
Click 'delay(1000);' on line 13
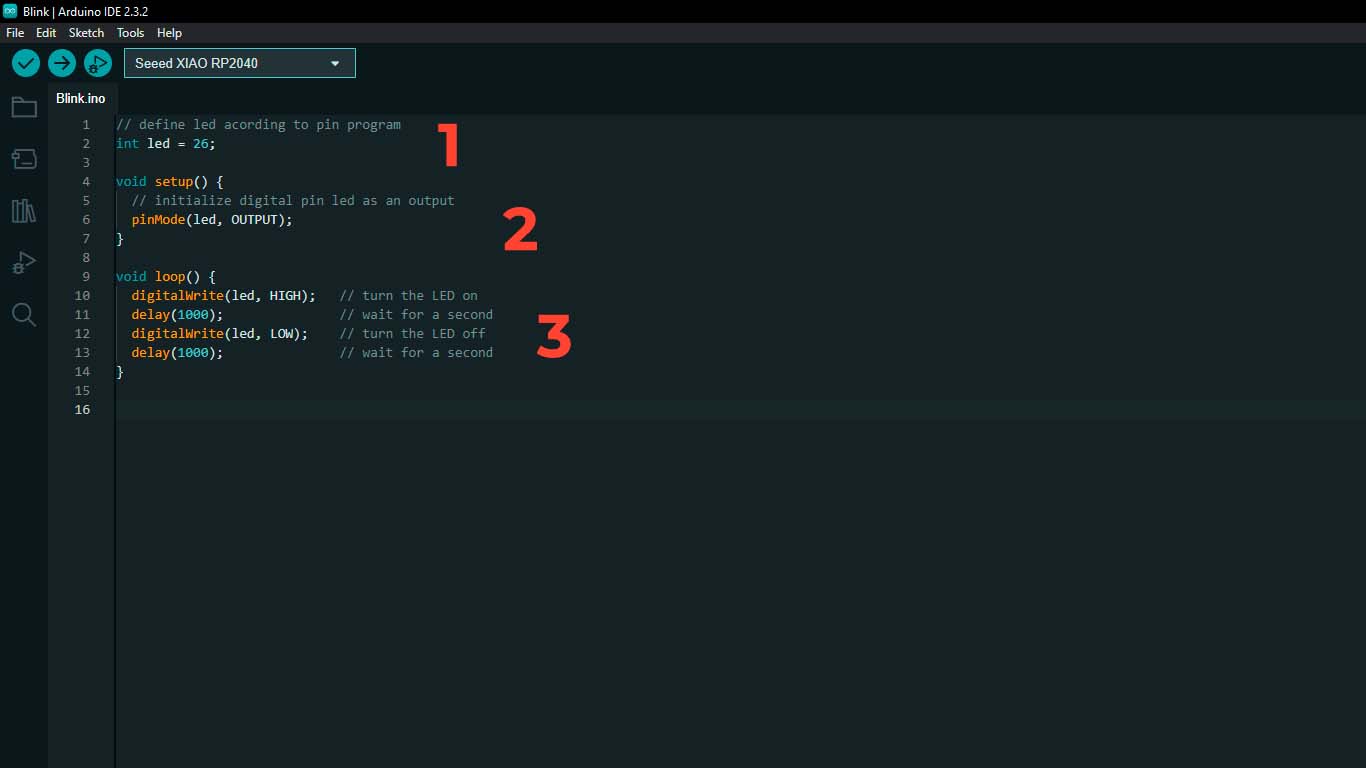pyautogui.click(x=177, y=352)
